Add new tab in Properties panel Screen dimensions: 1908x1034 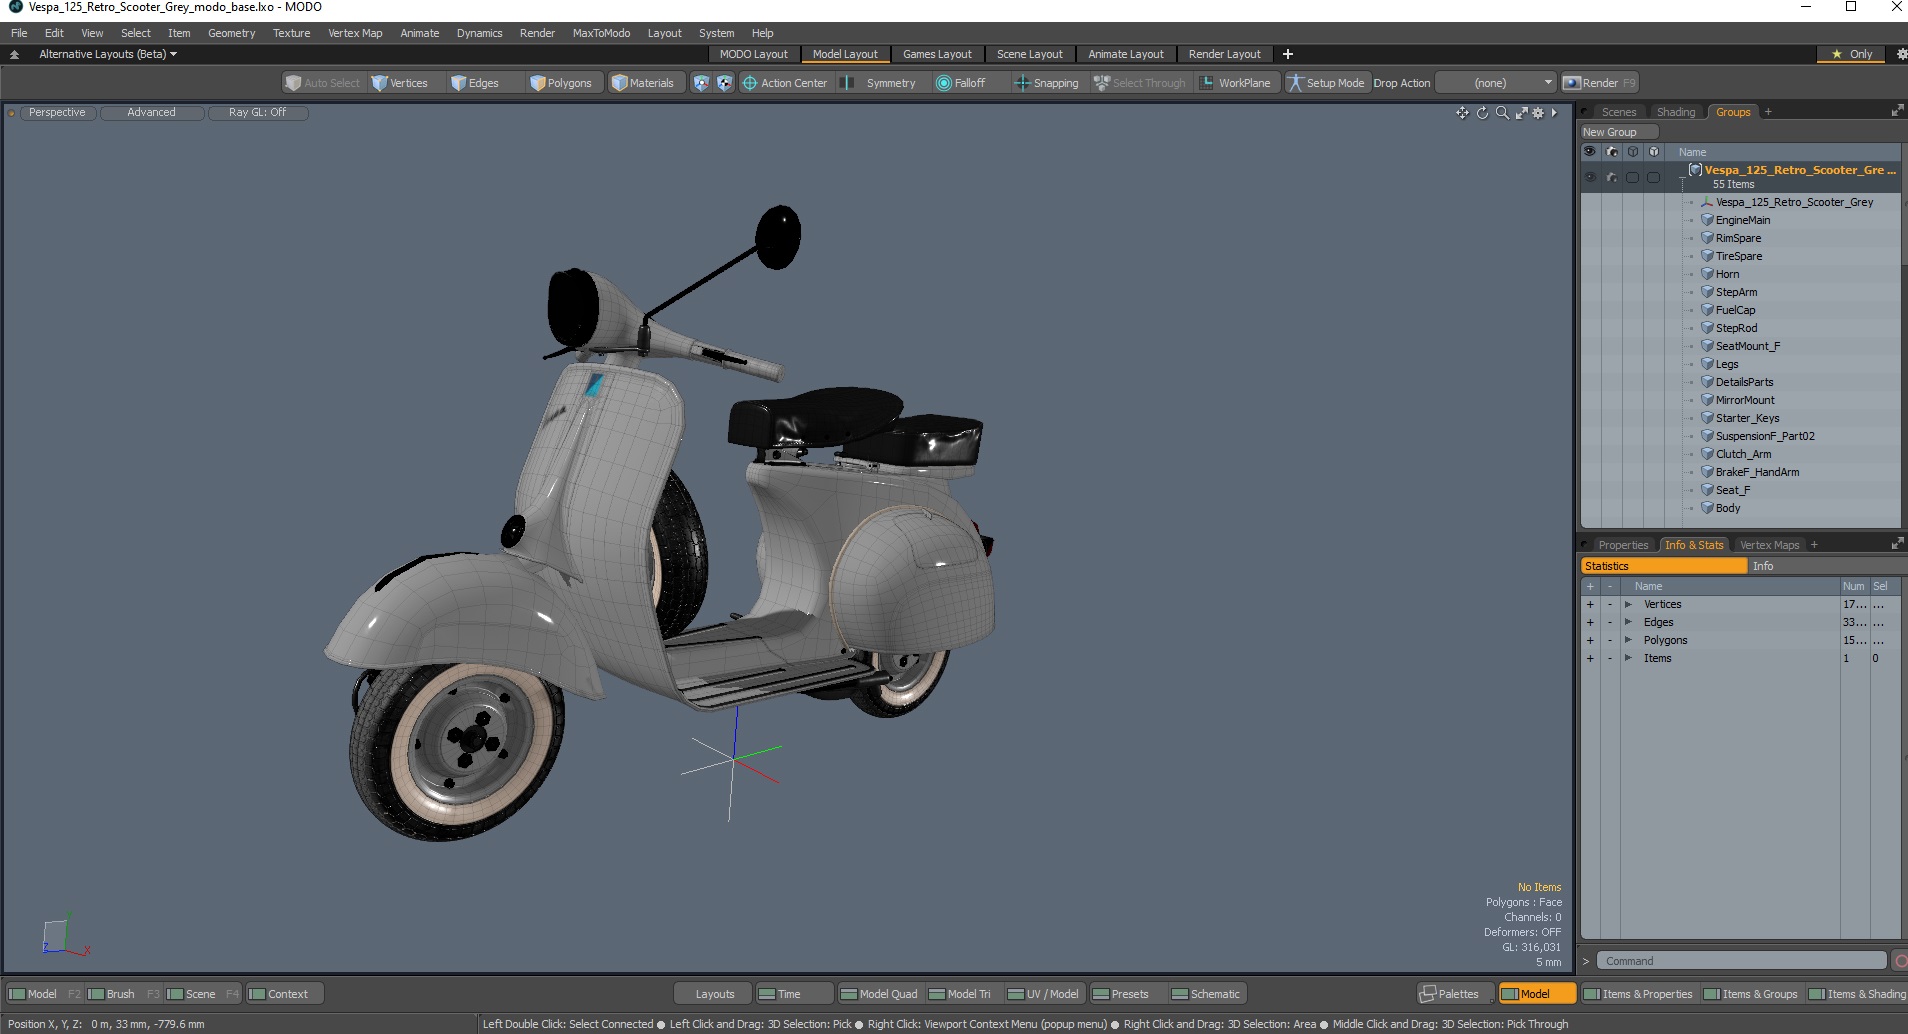(1814, 545)
